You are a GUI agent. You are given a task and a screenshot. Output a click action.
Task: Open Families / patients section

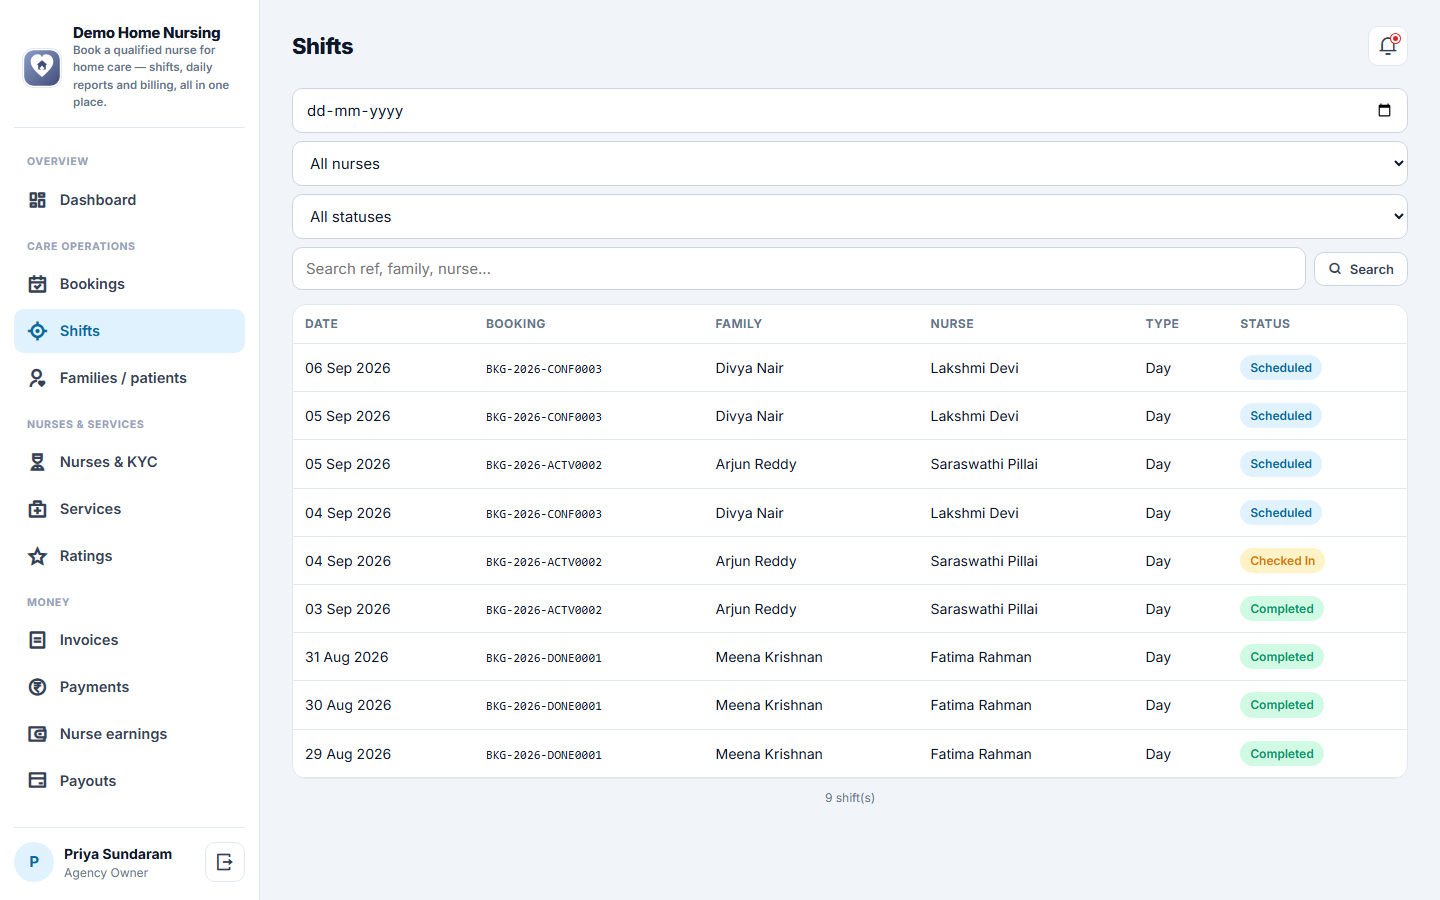point(129,378)
